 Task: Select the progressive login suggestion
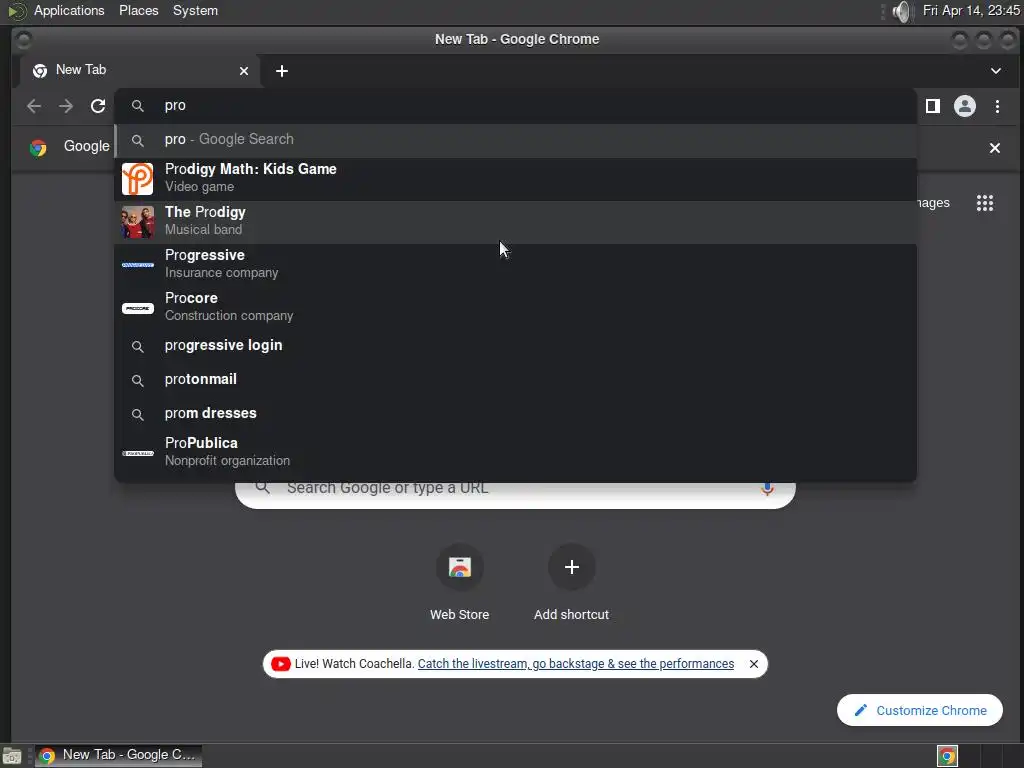coord(515,345)
